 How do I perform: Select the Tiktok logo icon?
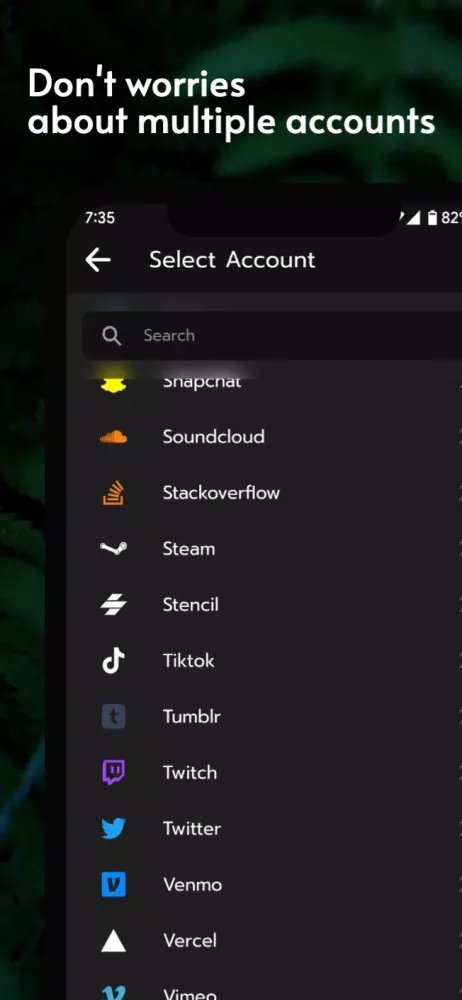114,660
